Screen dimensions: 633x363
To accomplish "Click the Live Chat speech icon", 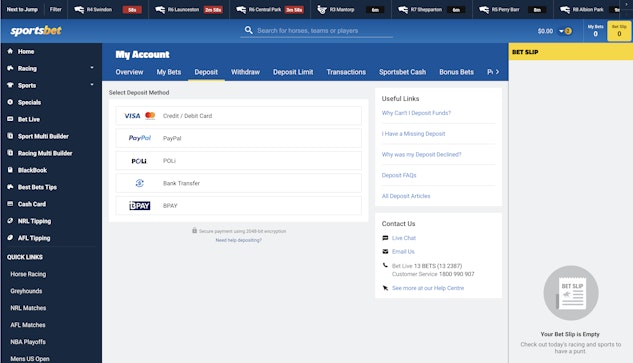I will point(385,238).
